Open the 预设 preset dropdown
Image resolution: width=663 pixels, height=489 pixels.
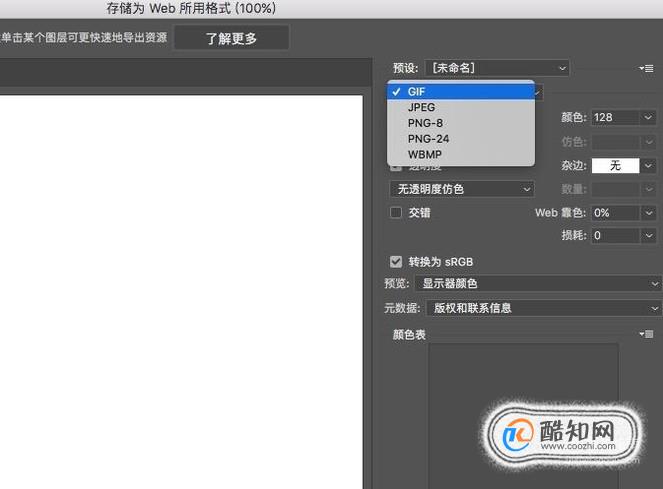(x=497, y=68)
